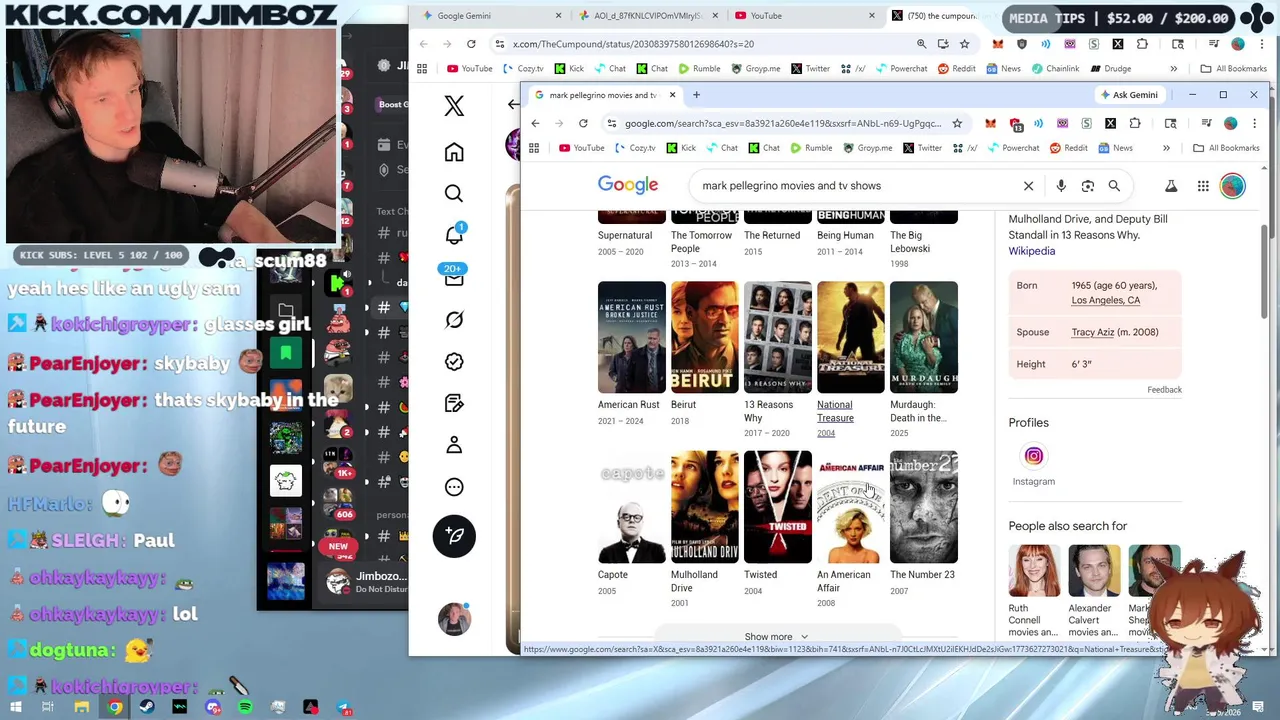Click the round black post compose button
Image resolution: width=1280 pixels, height=720 pixels.
(x=454, y=536)
